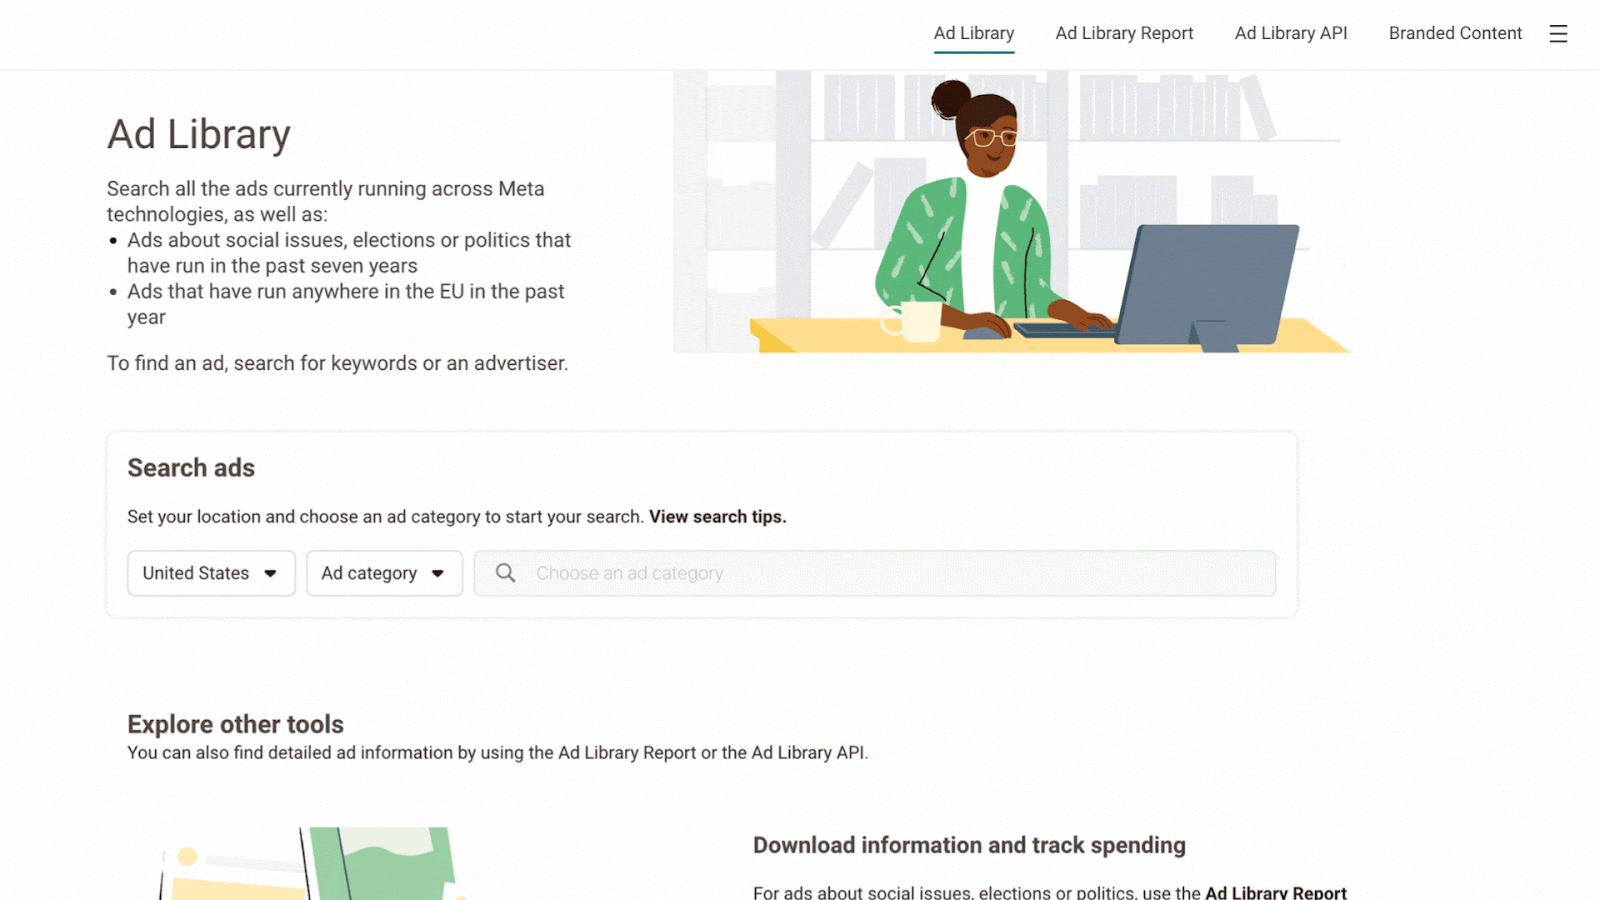Click the woman at computer illustration
The height and width of the screenshot is (900, 1600).
(1011, 211)
